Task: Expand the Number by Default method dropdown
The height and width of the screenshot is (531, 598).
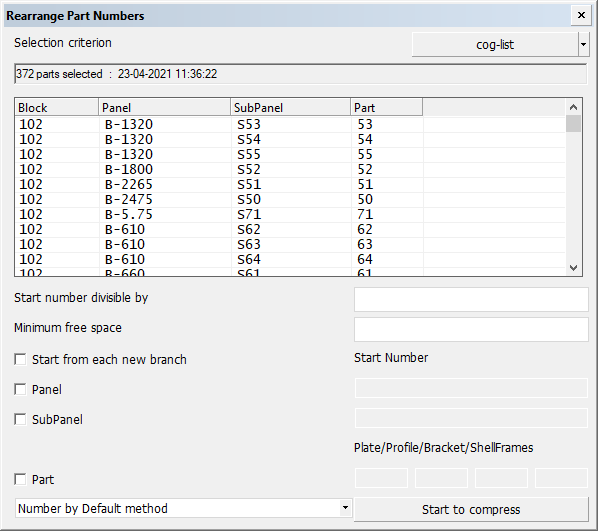Action: 345,508
